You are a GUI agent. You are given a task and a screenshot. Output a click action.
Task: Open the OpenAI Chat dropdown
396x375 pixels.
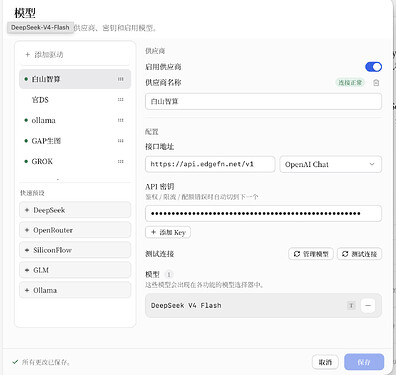click(x=331, y=164)
